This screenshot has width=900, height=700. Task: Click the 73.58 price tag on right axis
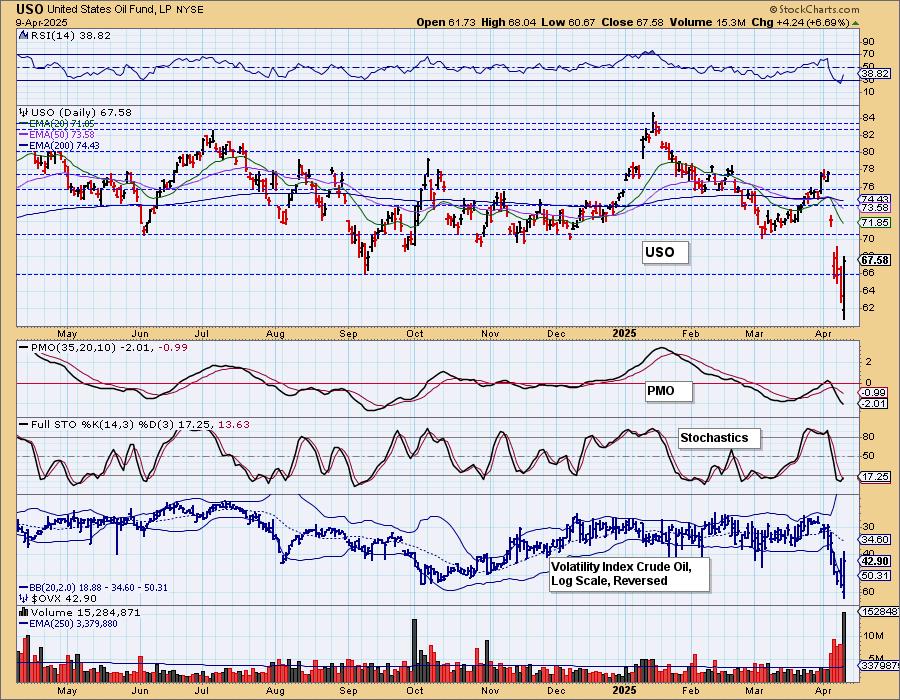point(876,207)
